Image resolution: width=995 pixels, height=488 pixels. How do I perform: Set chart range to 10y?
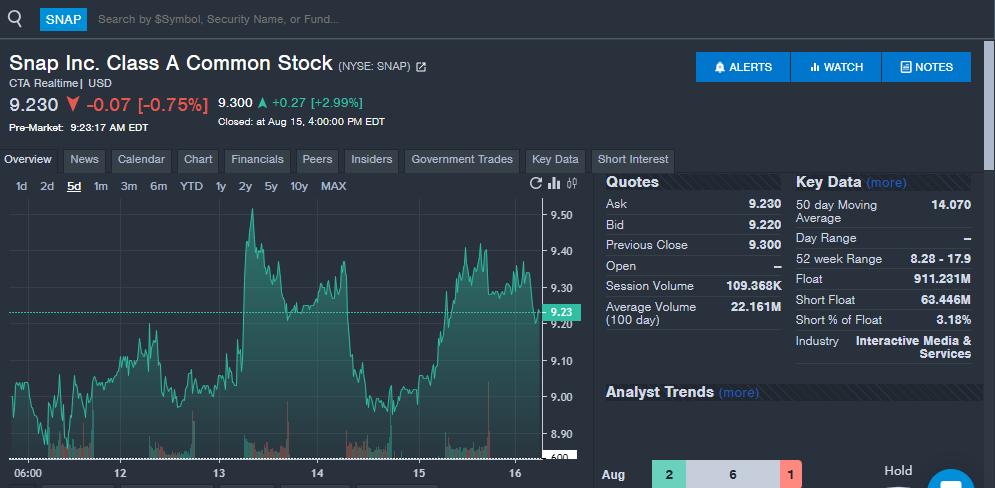coord(299,187)
